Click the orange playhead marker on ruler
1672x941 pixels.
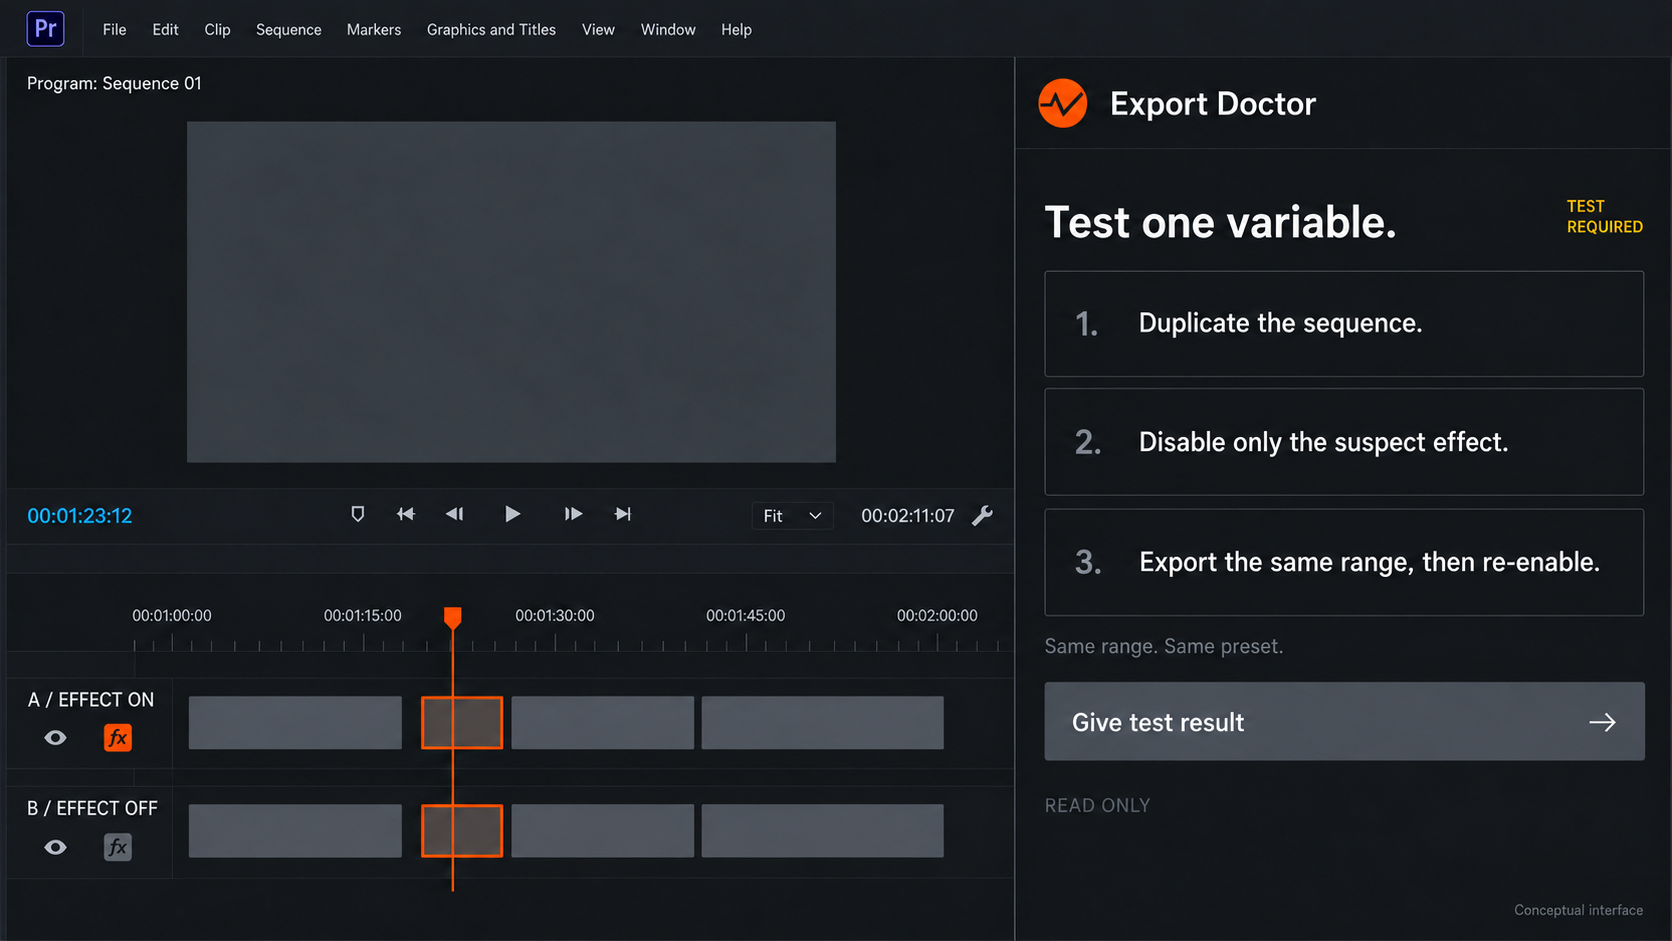tap(453, 617)
